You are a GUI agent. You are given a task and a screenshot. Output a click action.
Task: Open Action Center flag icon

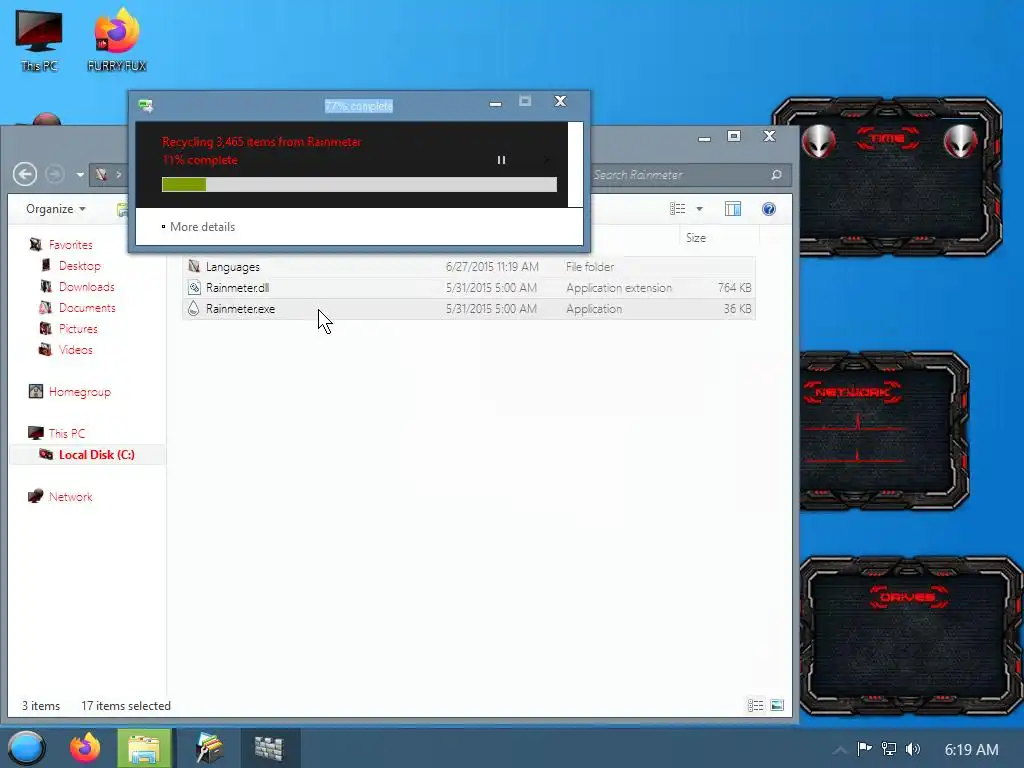tap(864, 749)
